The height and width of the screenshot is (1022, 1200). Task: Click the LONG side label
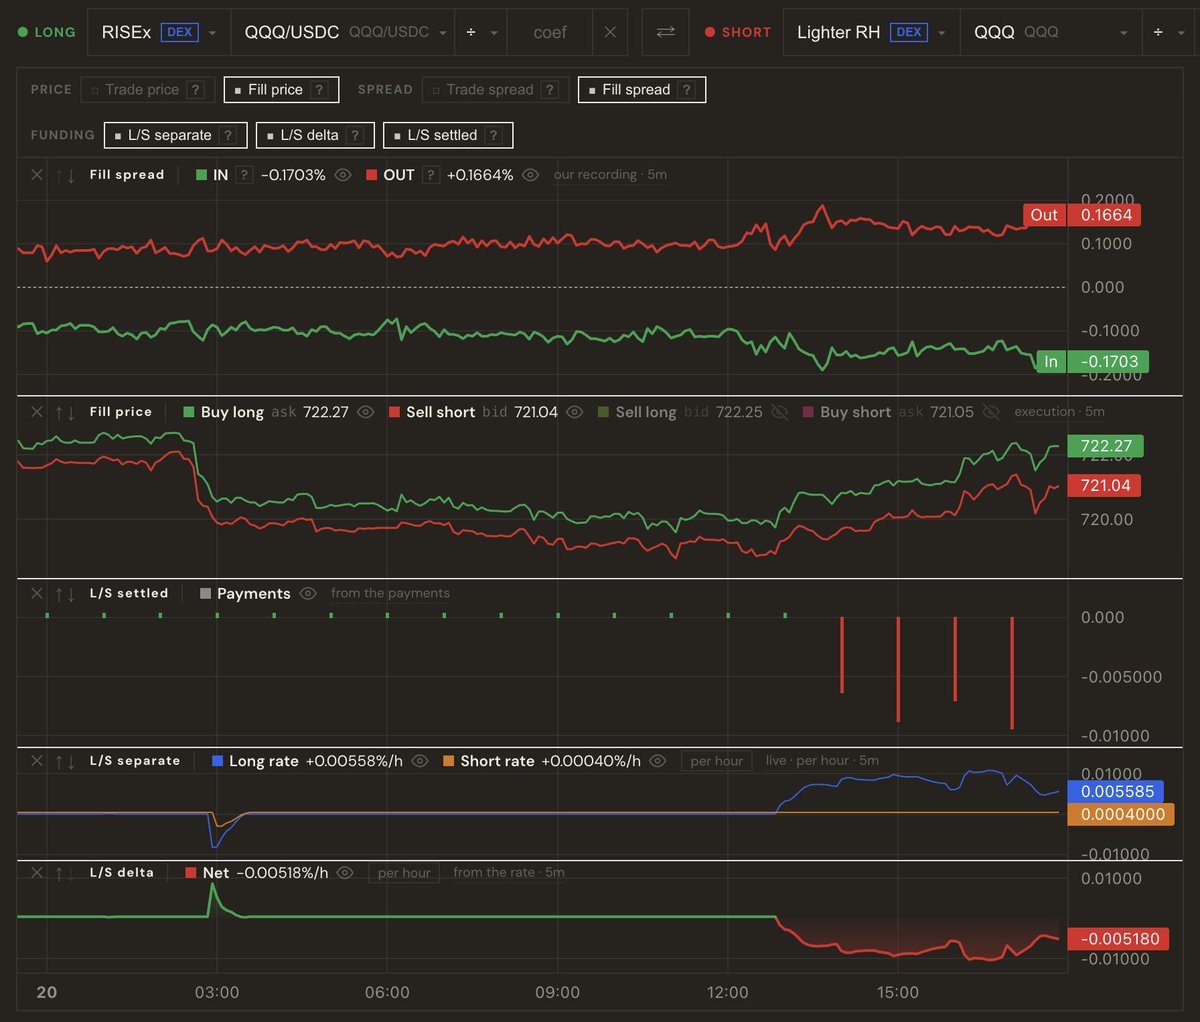coord(47,32)
